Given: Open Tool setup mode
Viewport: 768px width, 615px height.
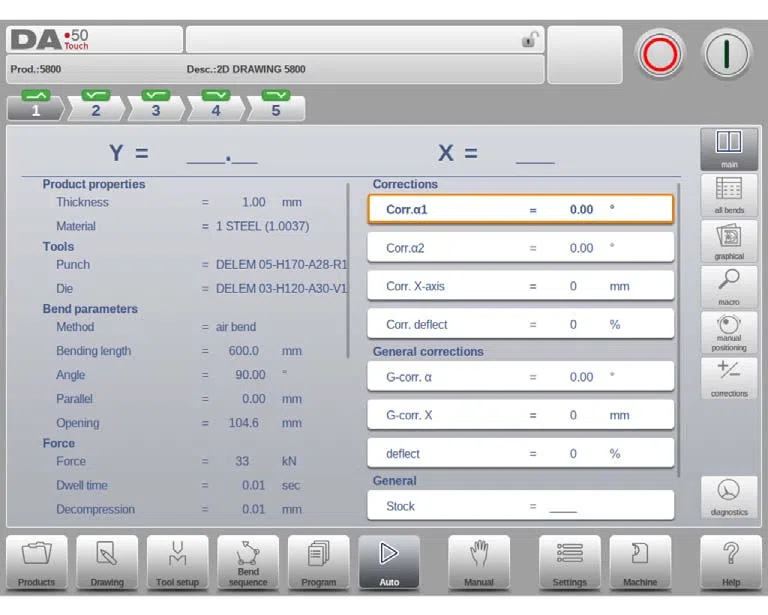Looking at the screenshot, I should tap(177, 562).
